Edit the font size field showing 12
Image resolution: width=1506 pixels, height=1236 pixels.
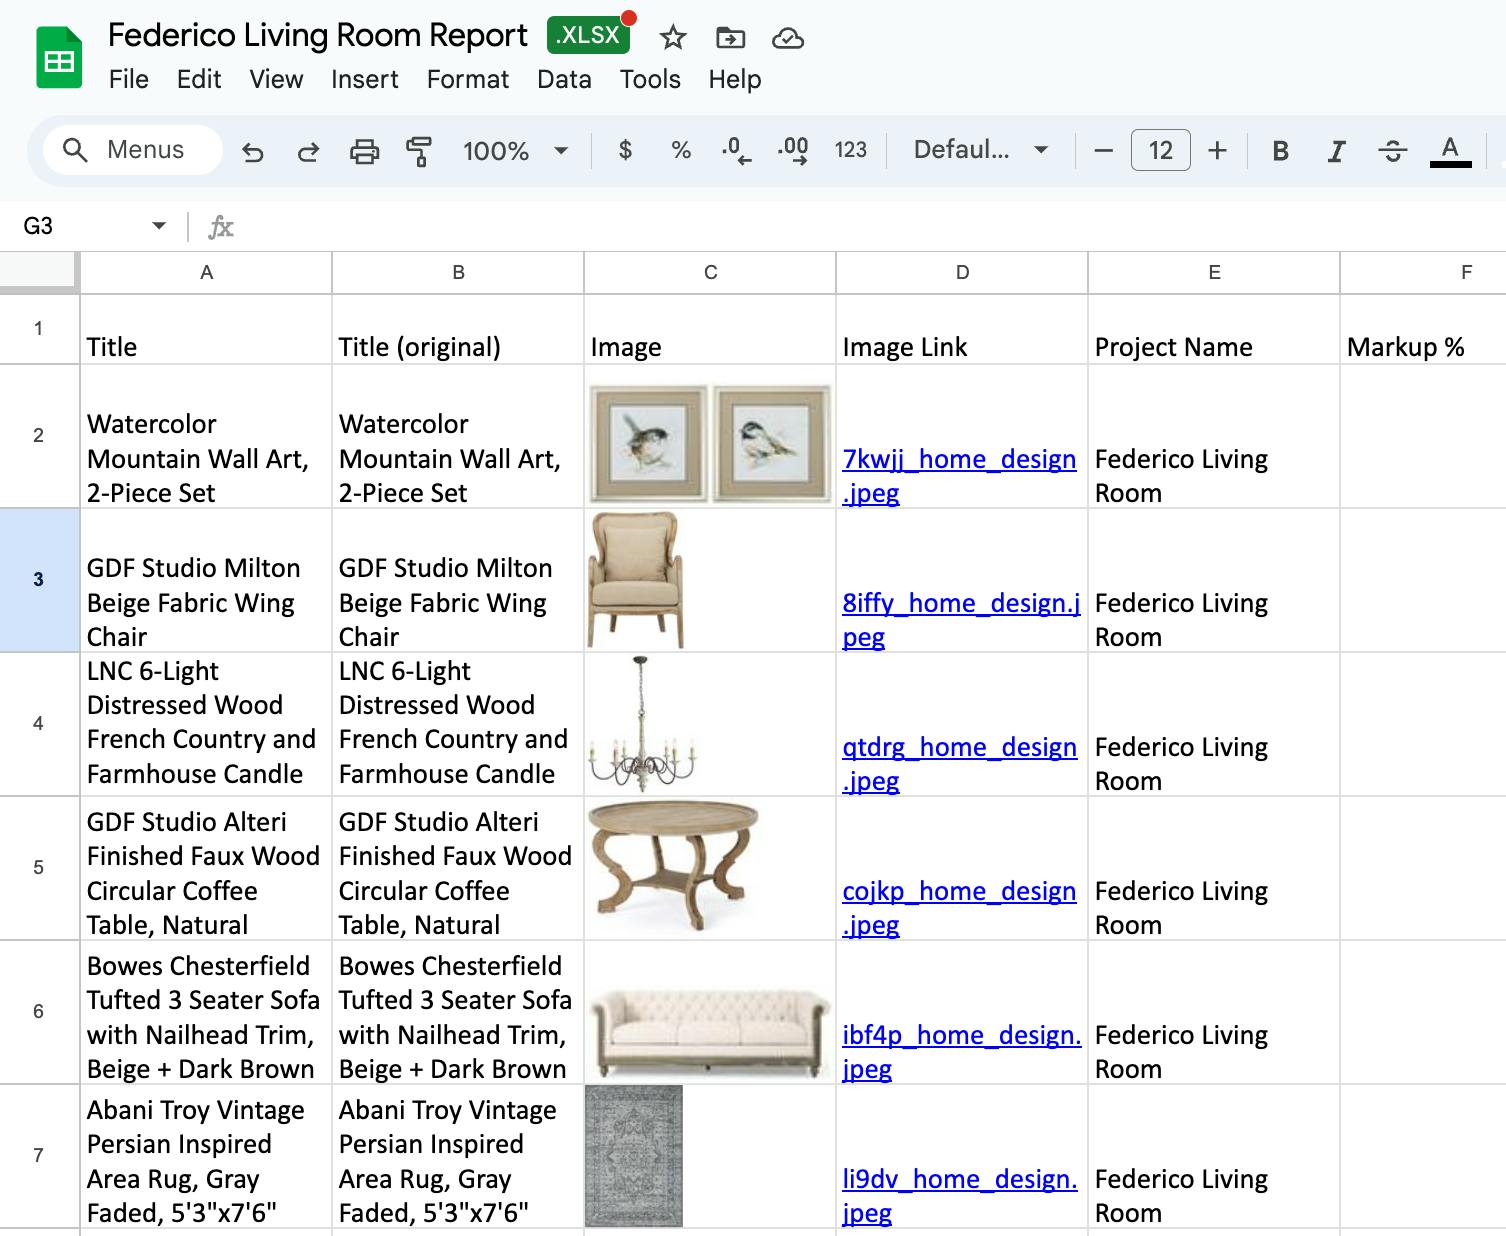[1160, 151]
